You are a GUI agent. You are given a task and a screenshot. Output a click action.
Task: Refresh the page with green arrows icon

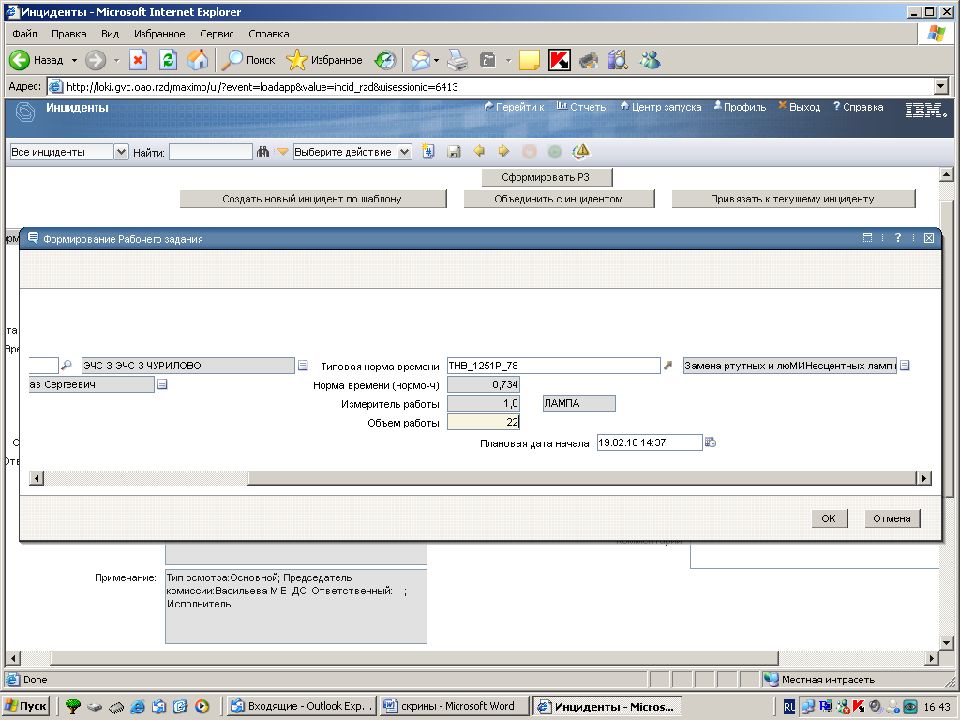168,60
